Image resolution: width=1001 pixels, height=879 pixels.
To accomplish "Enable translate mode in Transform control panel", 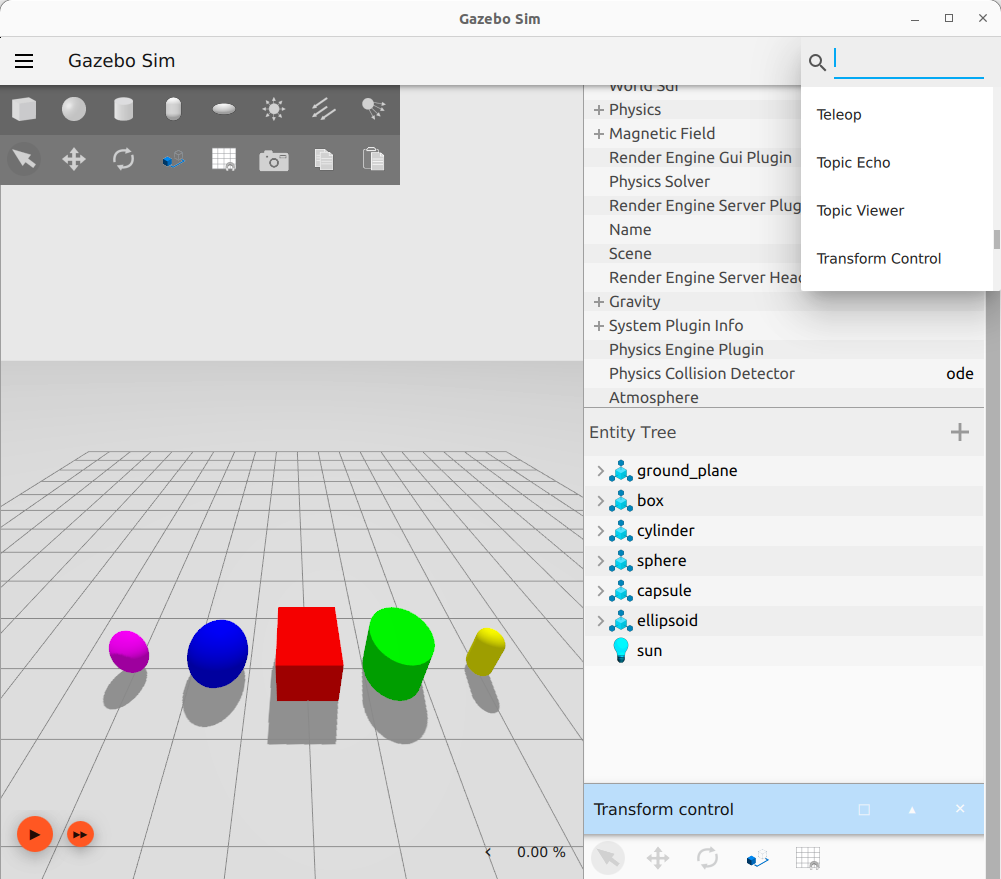I will (657, 857).
